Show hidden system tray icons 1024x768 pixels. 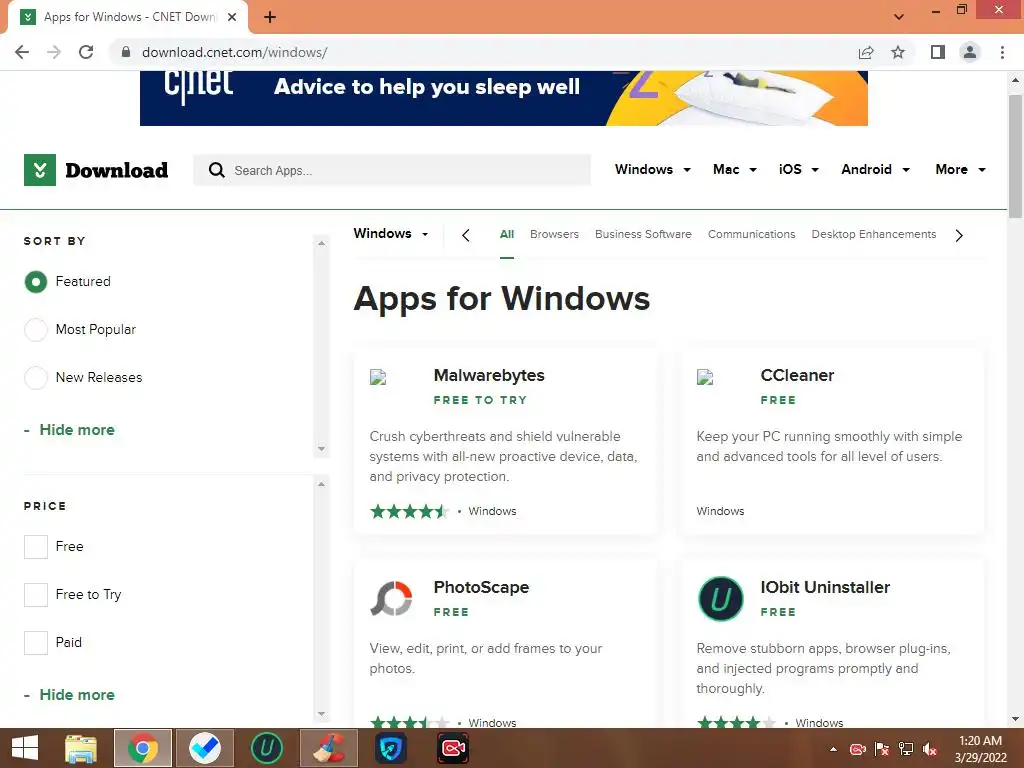tap(833, 749)
